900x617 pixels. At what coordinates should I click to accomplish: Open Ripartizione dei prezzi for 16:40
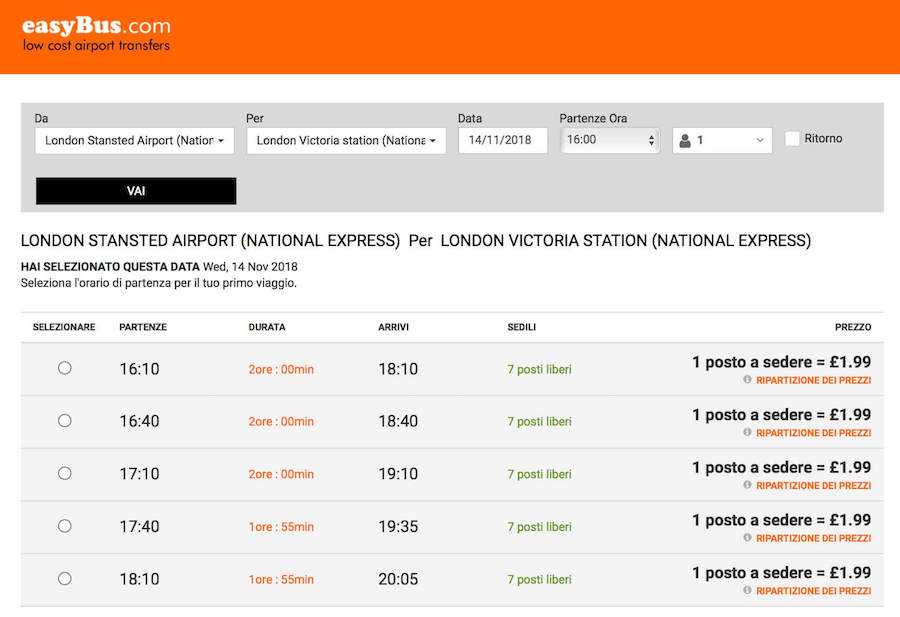pyautogui.click(x=813, y=433)
